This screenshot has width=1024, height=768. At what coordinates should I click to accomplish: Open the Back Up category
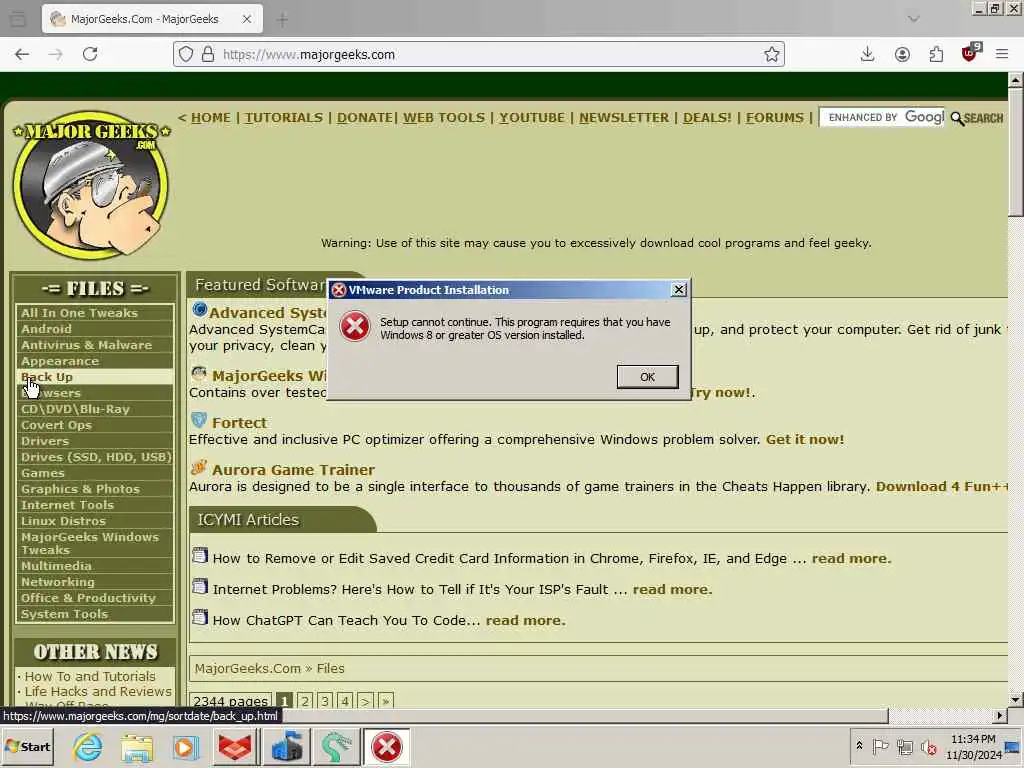95,377
